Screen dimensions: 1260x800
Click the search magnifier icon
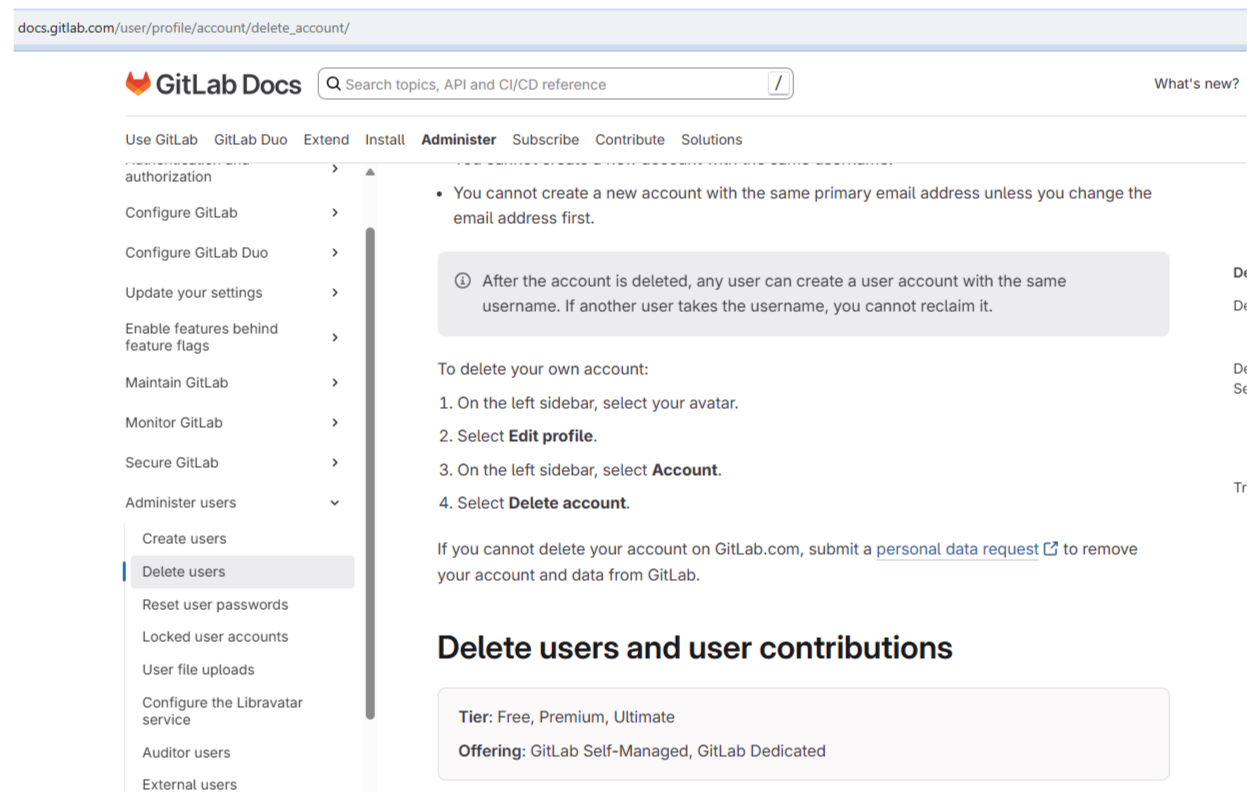point(334,84)
